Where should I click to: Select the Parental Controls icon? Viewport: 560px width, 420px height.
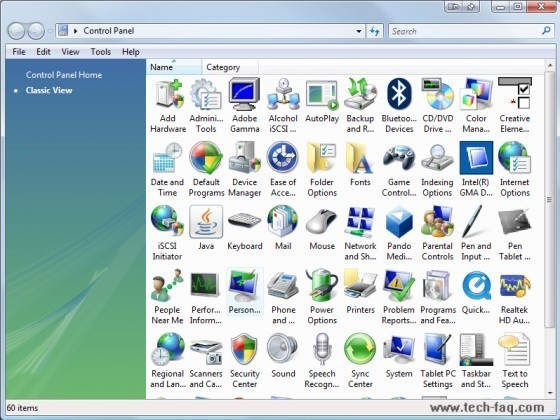pyautogui.click(x=437, y=222)
